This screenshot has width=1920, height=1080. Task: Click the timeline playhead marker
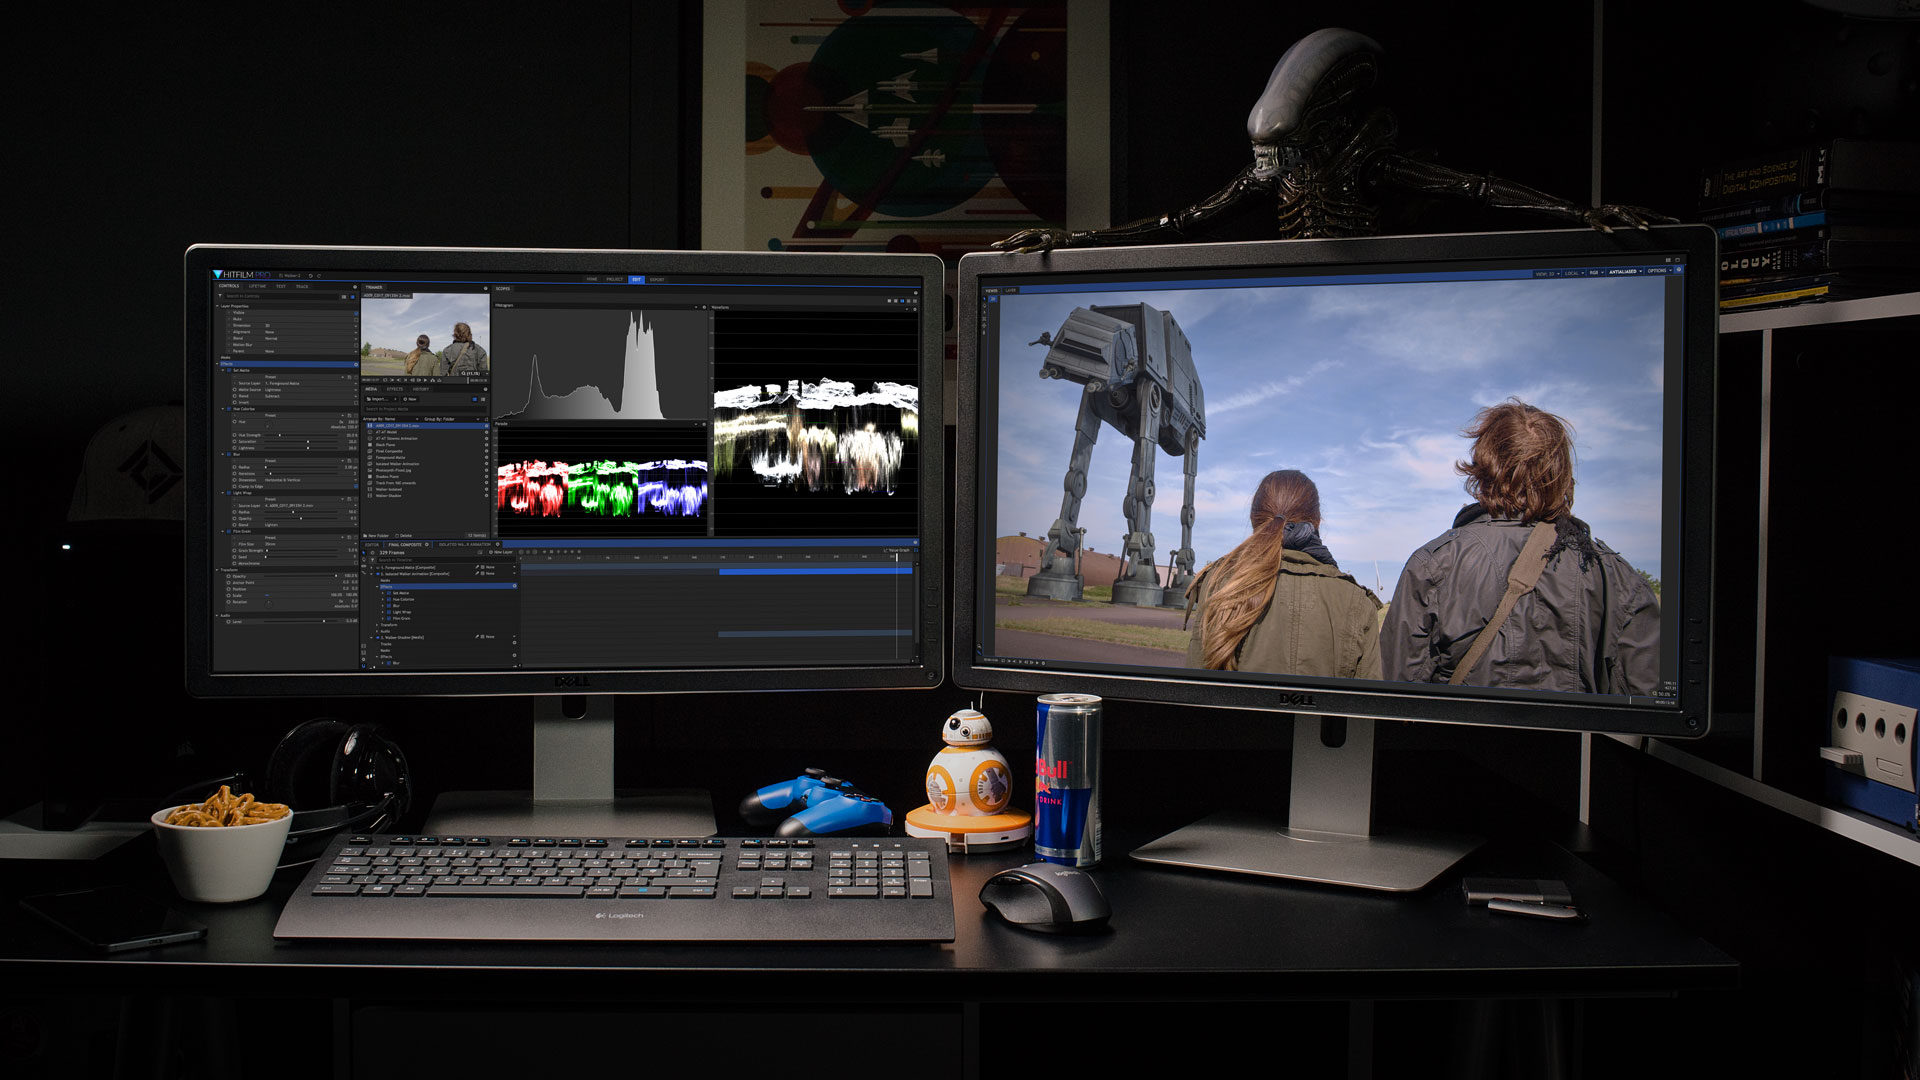click(x=897, y=557)
